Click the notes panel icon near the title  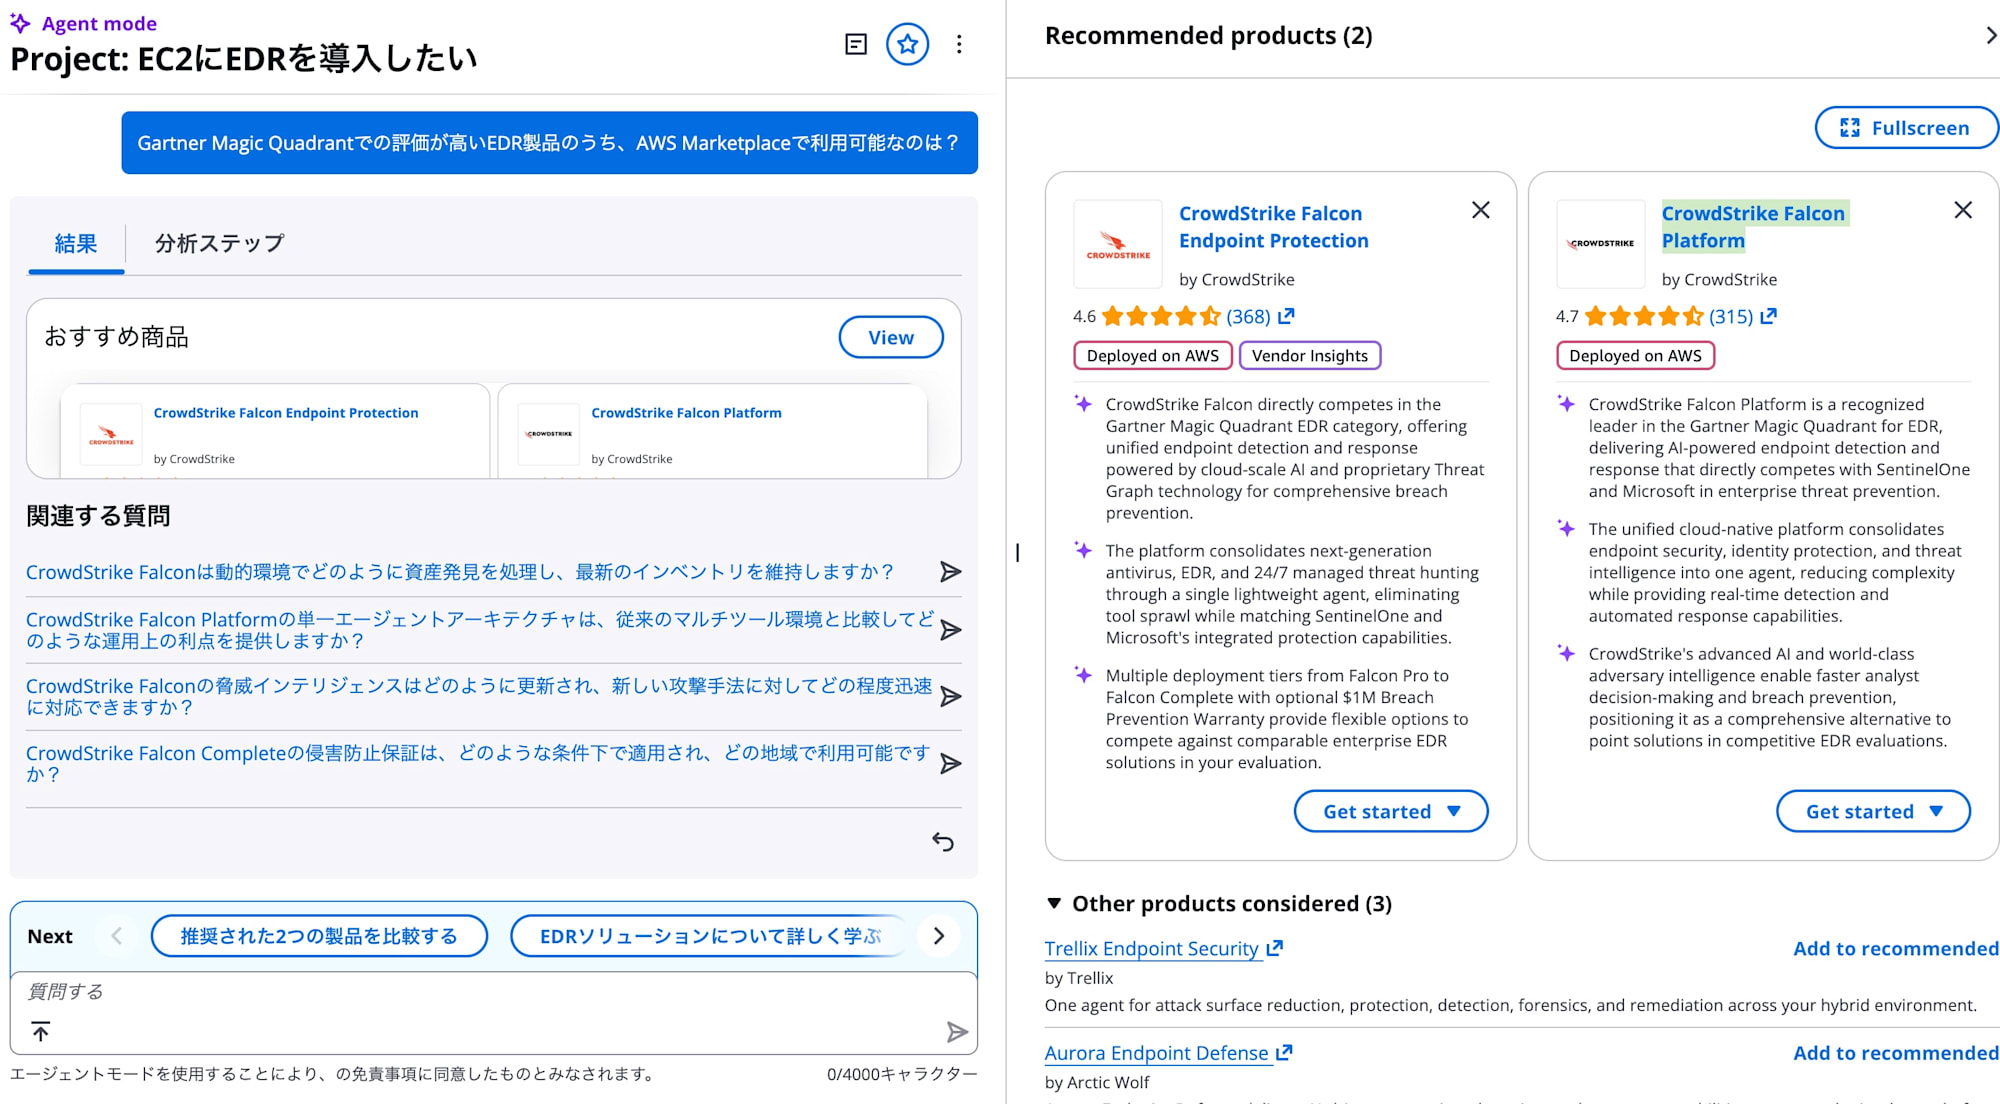point(856,44)
